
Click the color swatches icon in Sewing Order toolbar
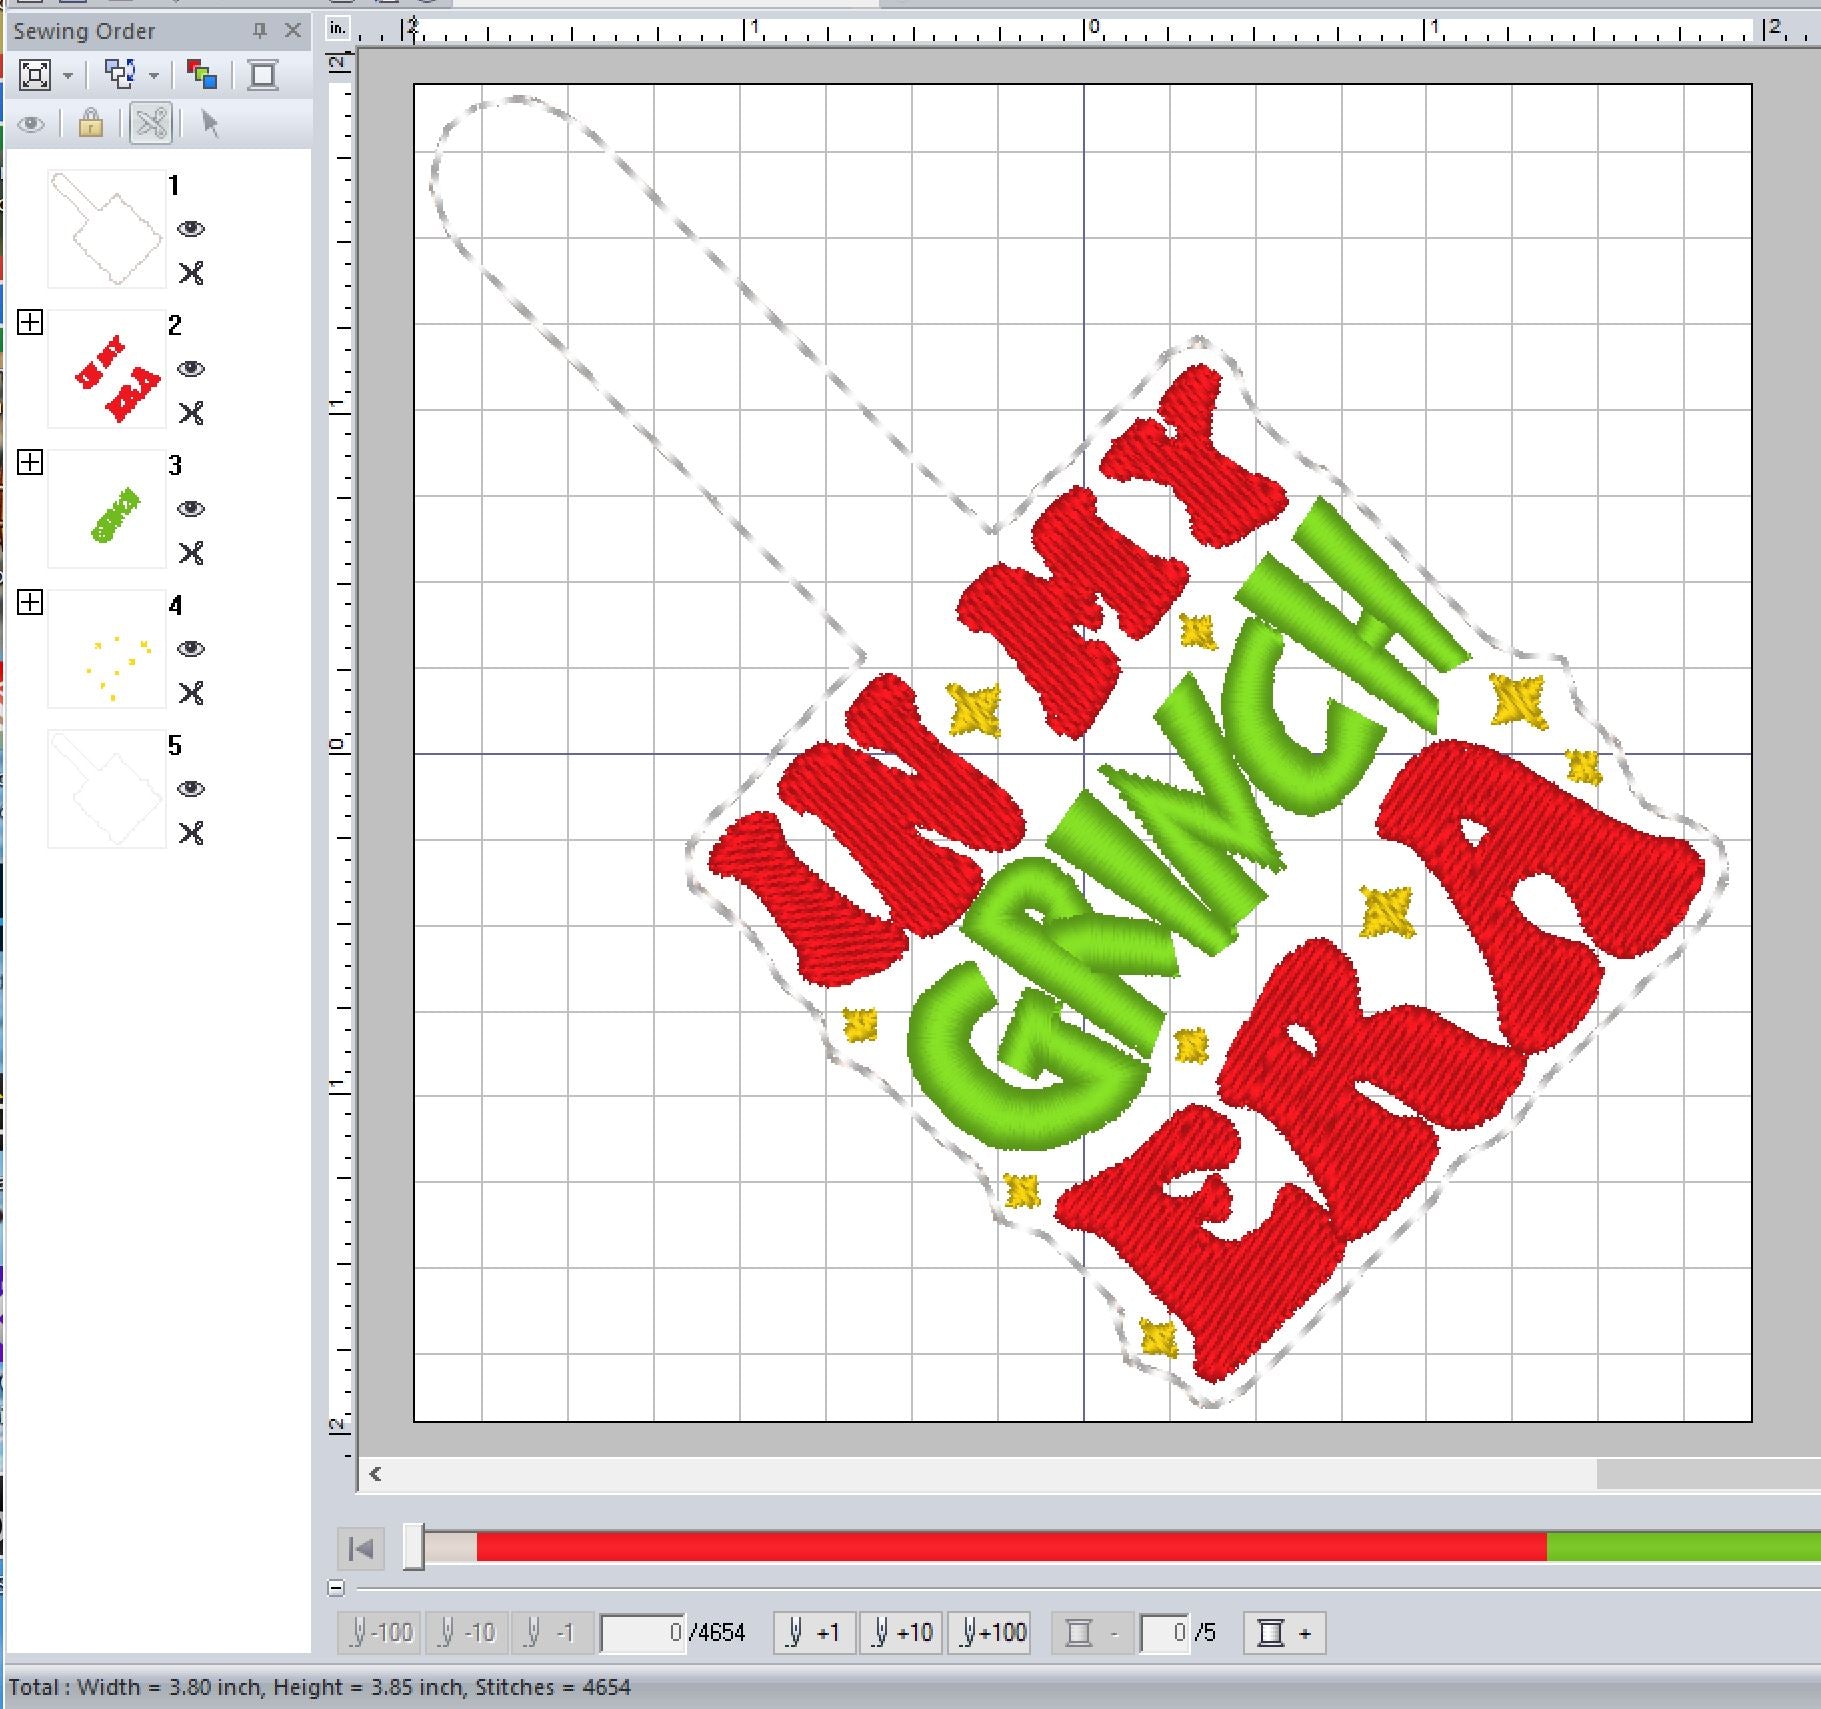201,75
